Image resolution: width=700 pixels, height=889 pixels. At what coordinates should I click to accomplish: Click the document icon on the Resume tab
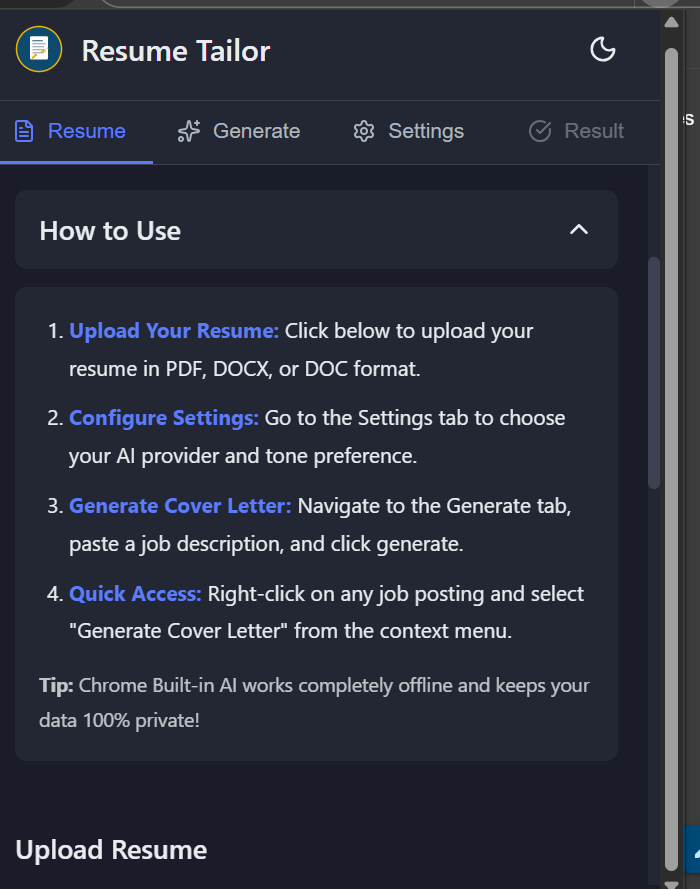point(24,131)
